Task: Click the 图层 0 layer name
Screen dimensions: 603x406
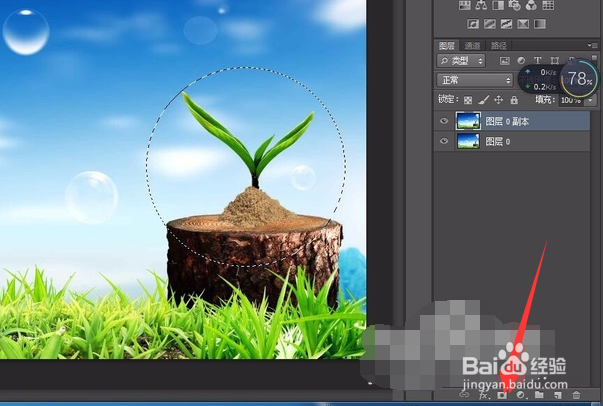Action: 498,142
